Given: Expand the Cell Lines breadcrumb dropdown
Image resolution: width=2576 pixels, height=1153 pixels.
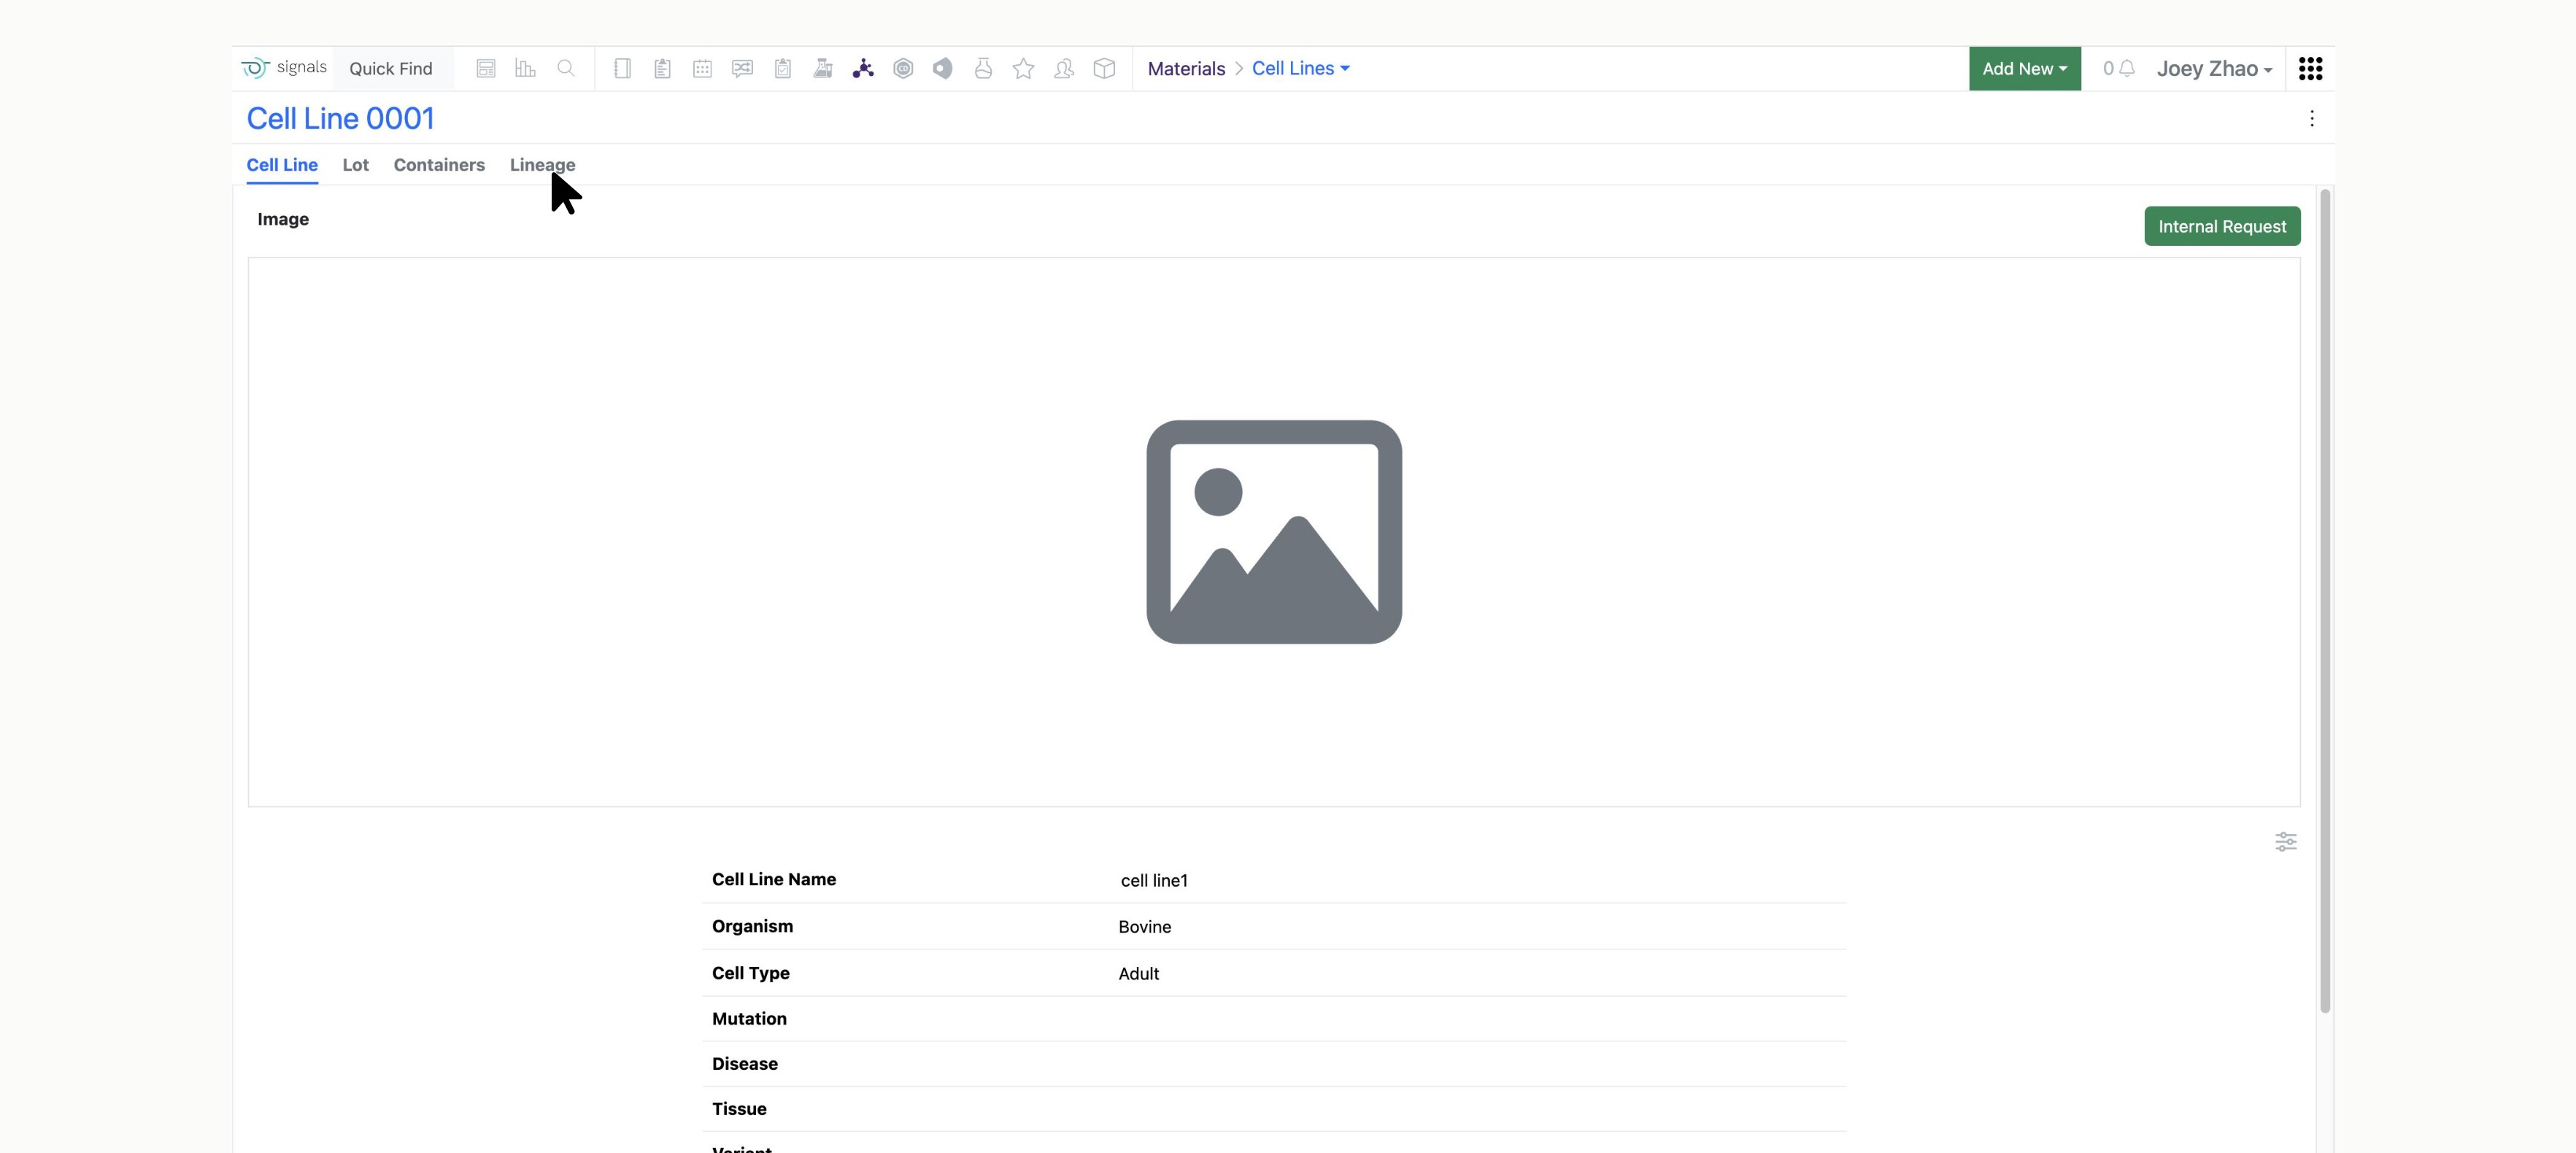Looking at the screenshot, I should tap(1300, 69).
